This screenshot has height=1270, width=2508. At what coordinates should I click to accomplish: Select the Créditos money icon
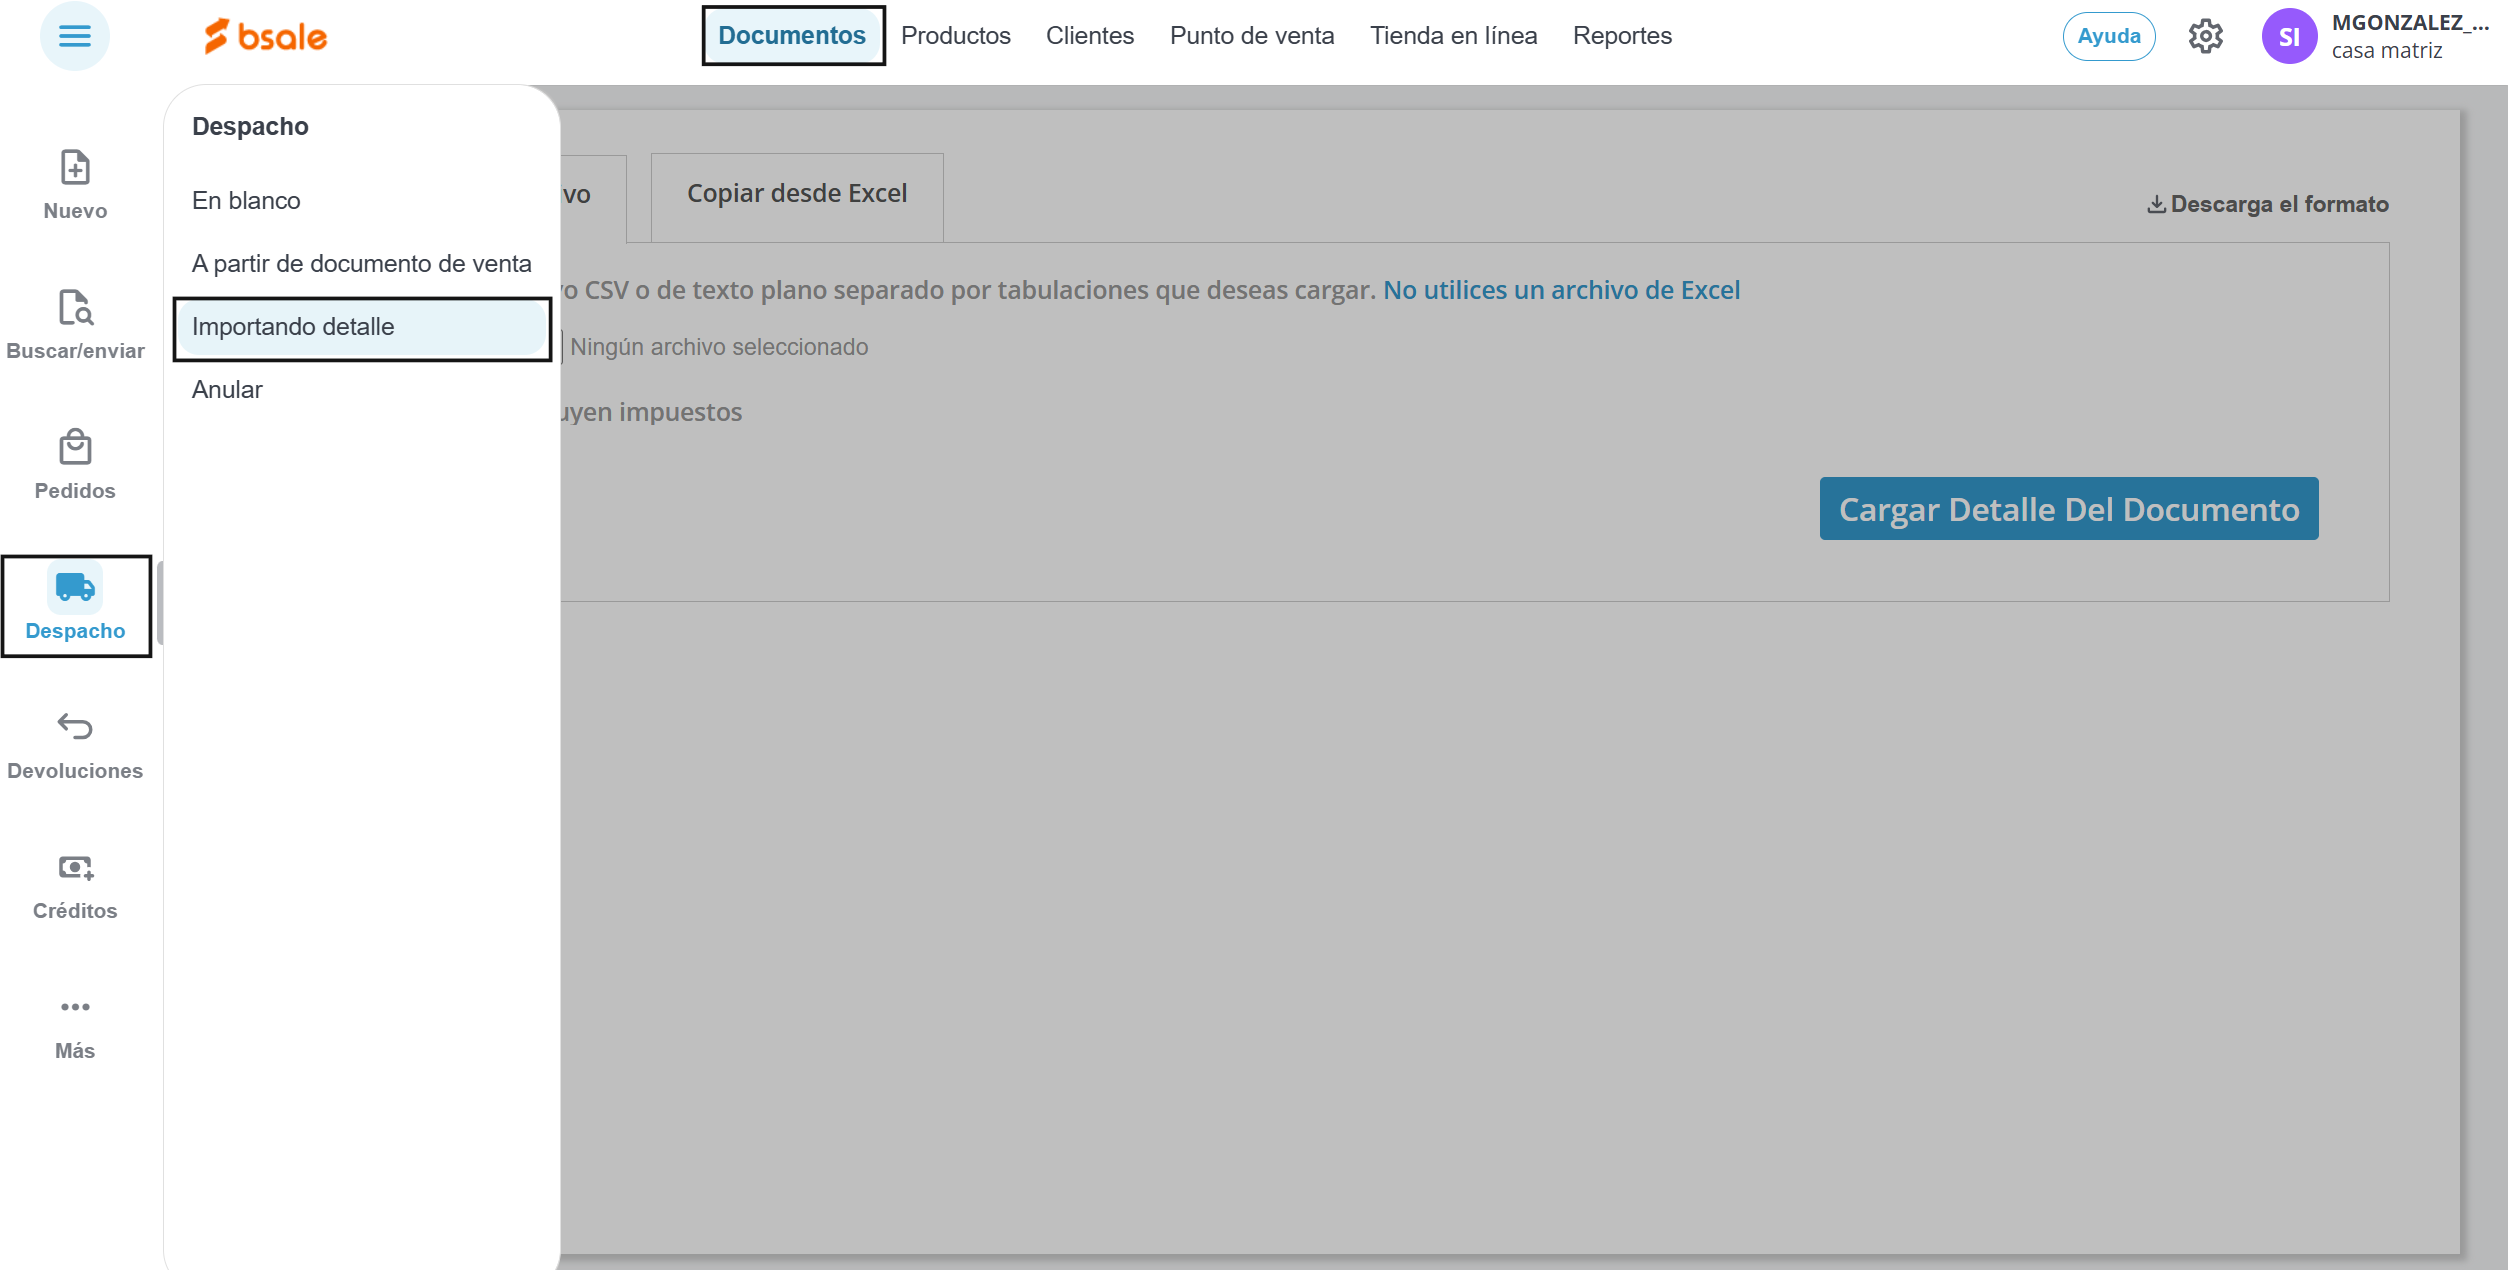coord(75,867)
